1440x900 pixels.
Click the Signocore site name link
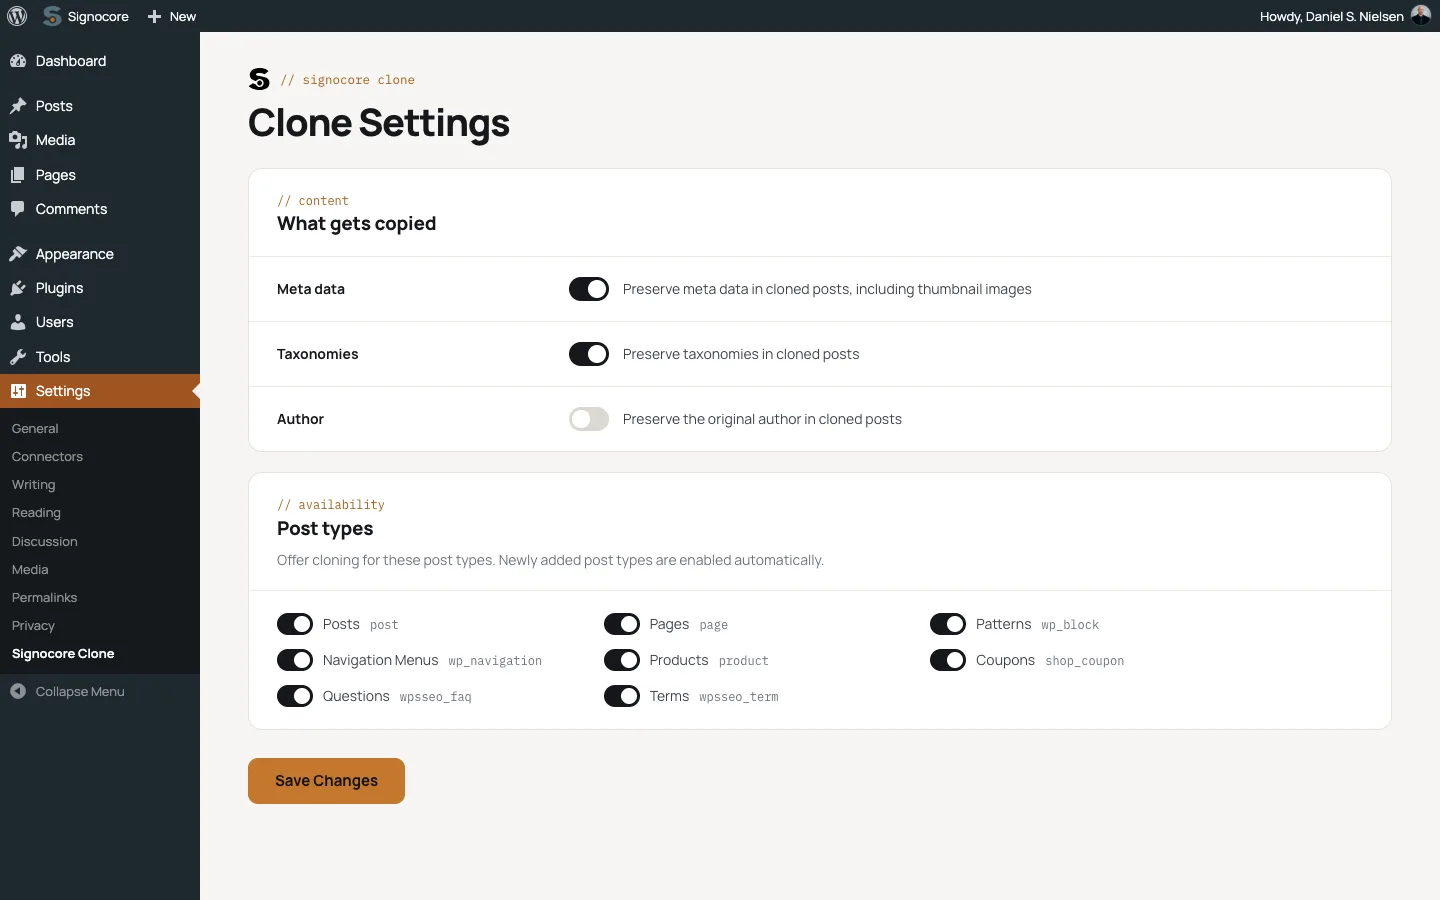pyautogui.click(x=98, y=16)
